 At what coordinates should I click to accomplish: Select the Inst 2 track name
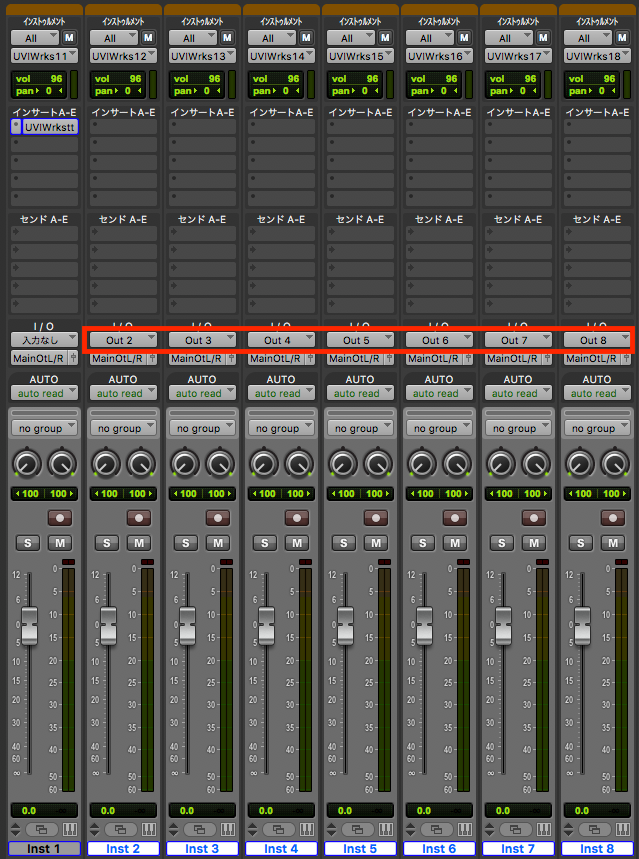coord(123,849)
